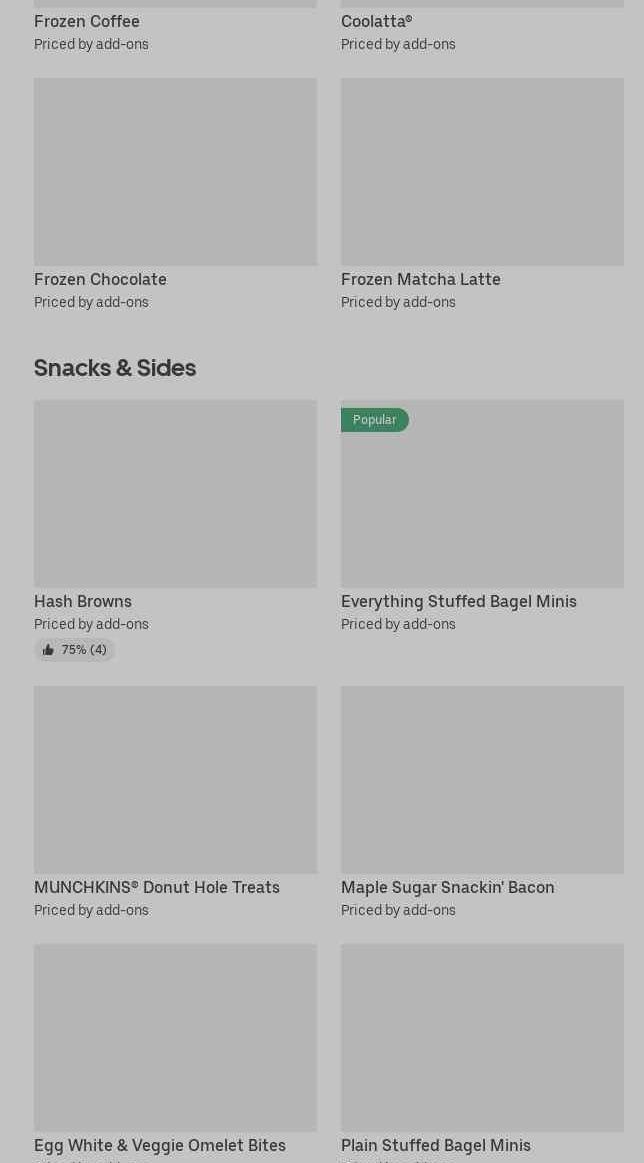The width and height of the screenshot is (644, 1163).
Task: Open Frozen Matcha Latte item title
Action: pos(420,279)
